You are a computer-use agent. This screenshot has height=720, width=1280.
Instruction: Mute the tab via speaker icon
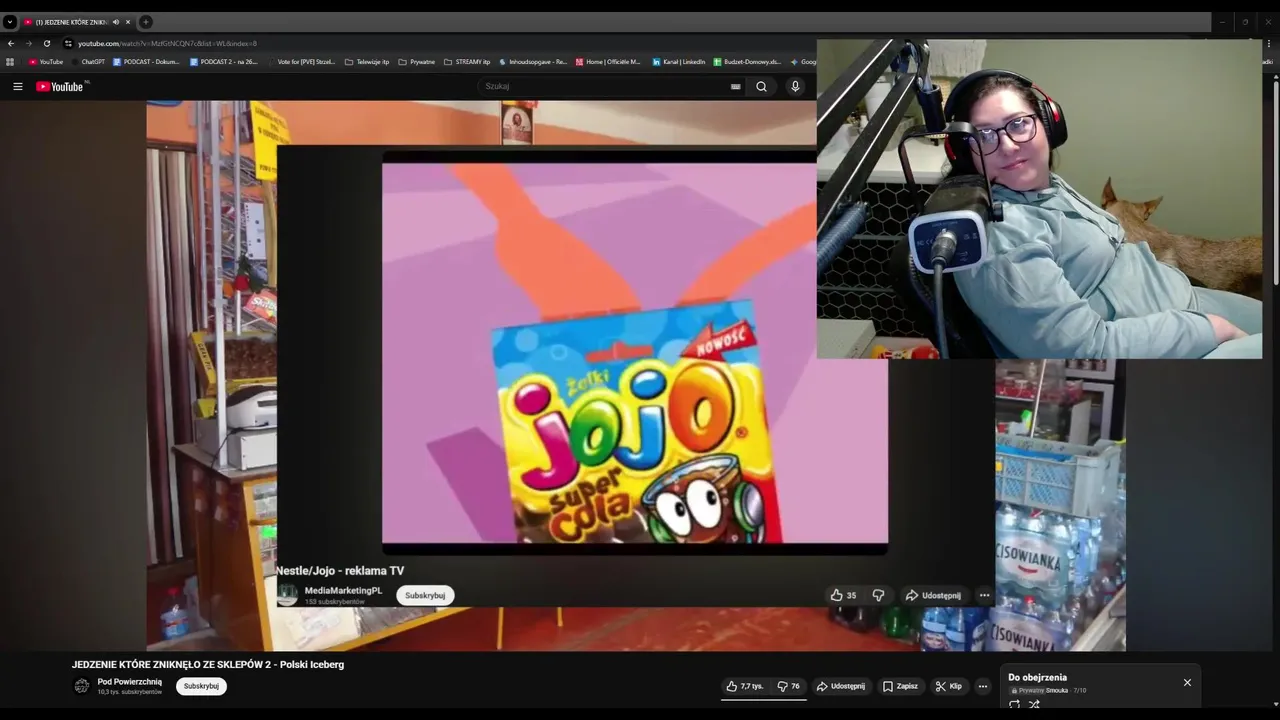click(x=116, y=22)
